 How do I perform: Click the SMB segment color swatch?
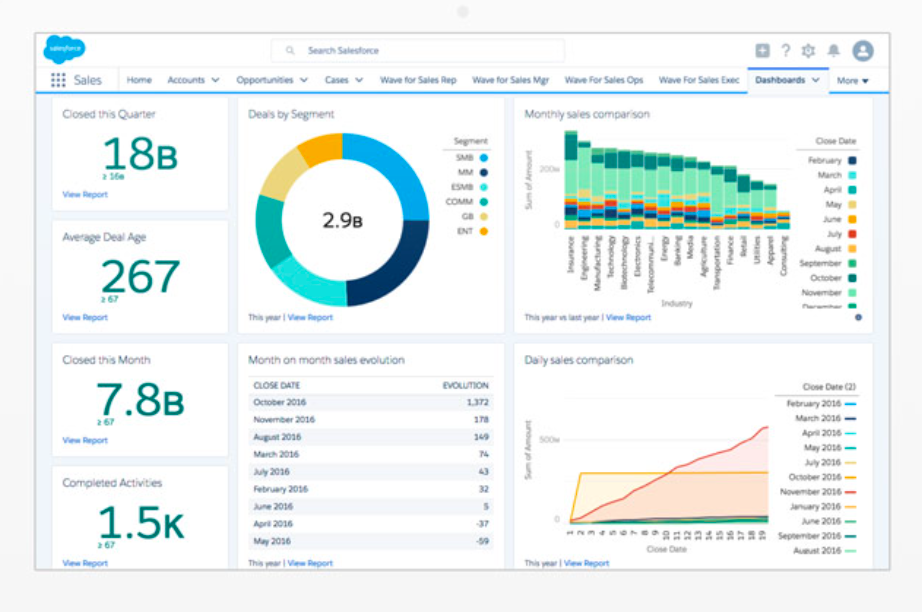483,158
